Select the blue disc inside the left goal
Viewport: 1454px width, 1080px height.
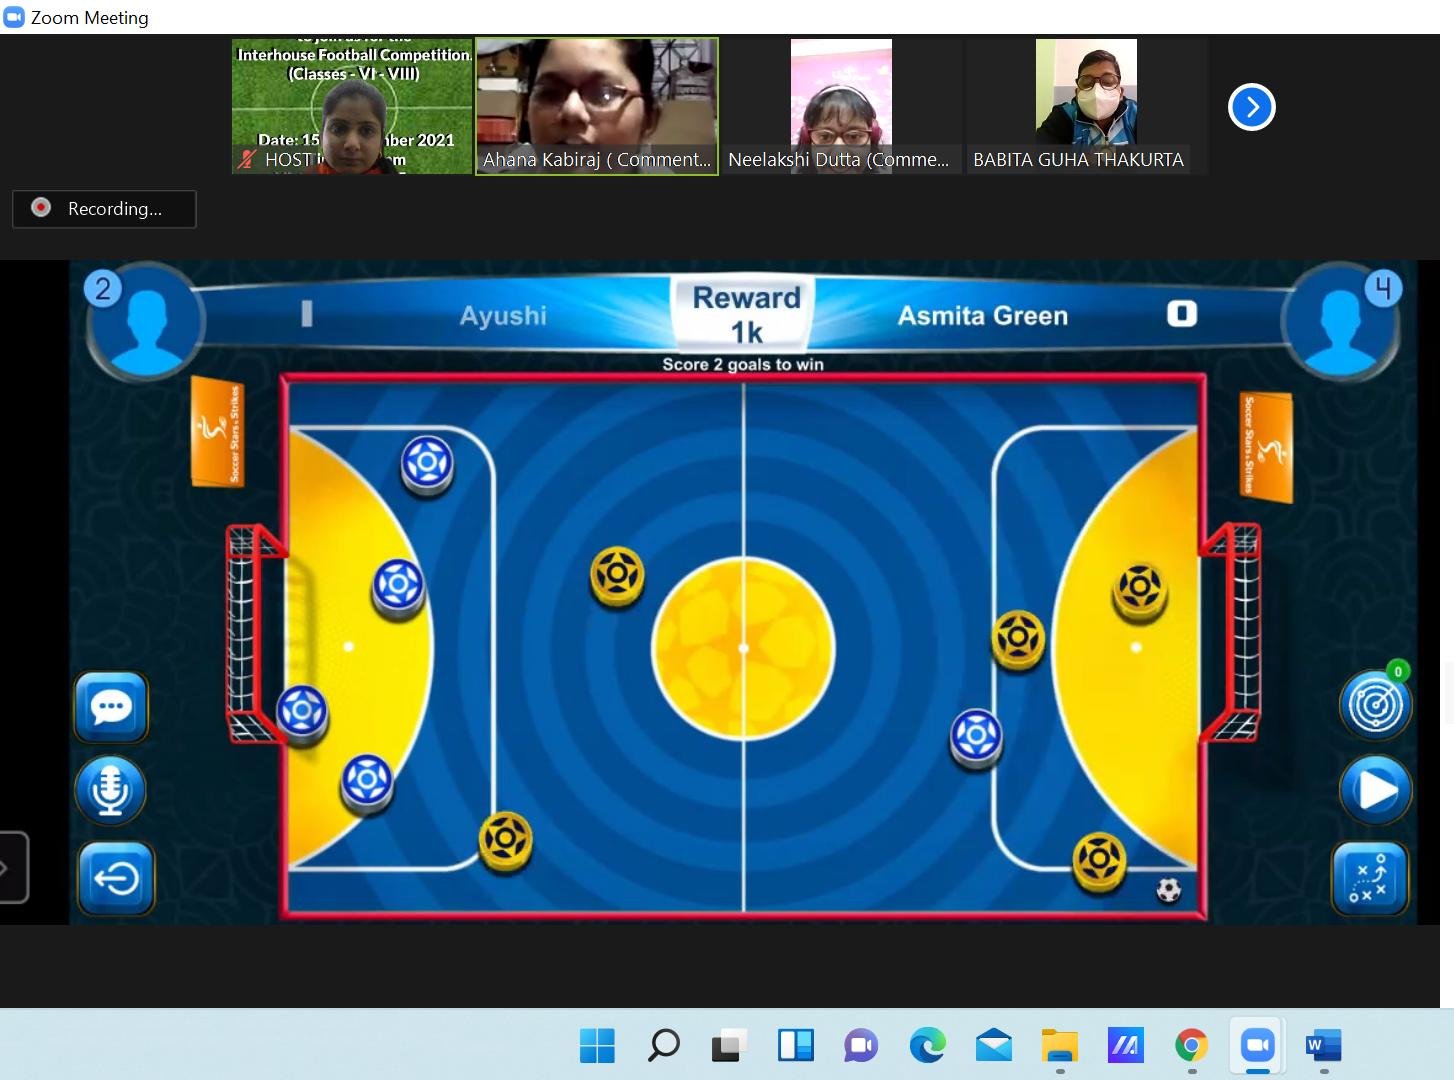(x=302, y=713)
